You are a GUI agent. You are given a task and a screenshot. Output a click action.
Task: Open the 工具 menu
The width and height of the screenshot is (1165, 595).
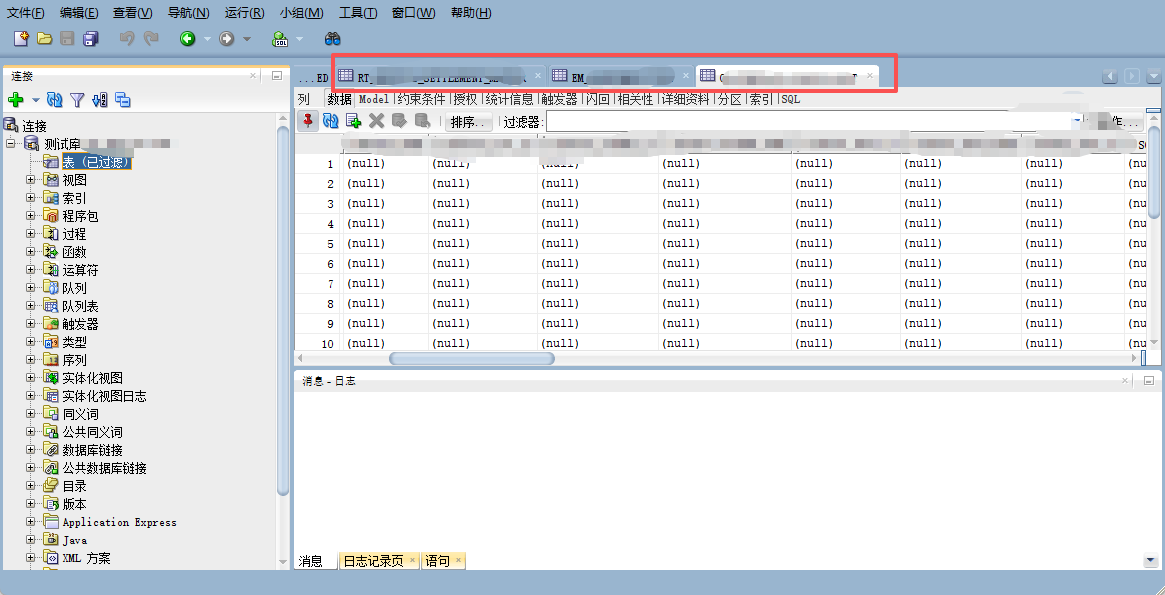(358, 13)
